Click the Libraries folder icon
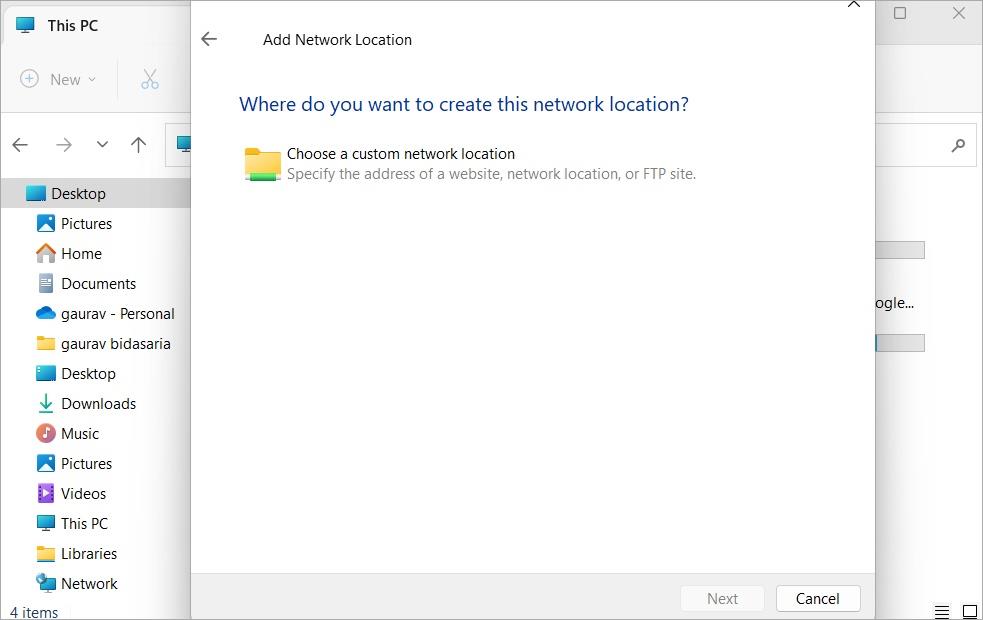This screenshot has width=983, height=620. tap(46, 554)
